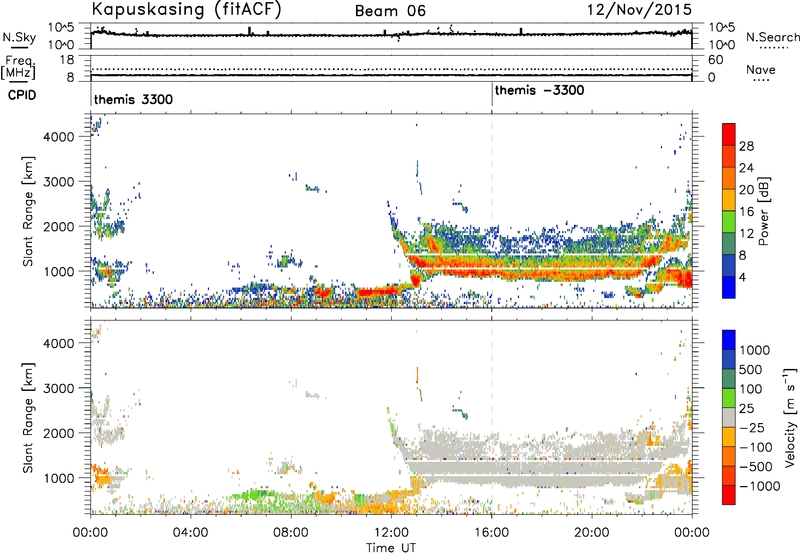800x554 pixels.
Task: Click the 'Power [dB]' color bar label
Action: 763,211
